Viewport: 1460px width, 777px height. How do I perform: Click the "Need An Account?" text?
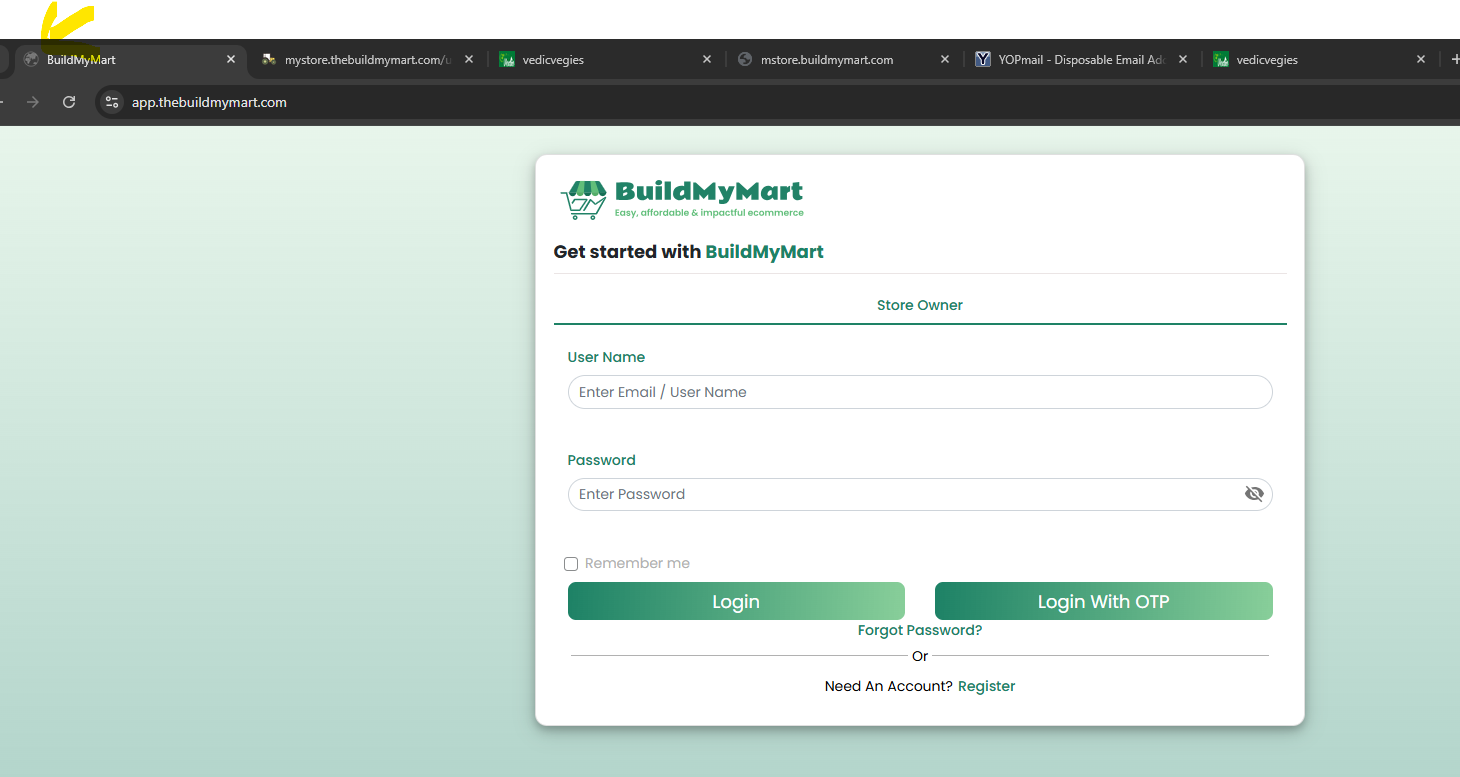pos(889,686)
